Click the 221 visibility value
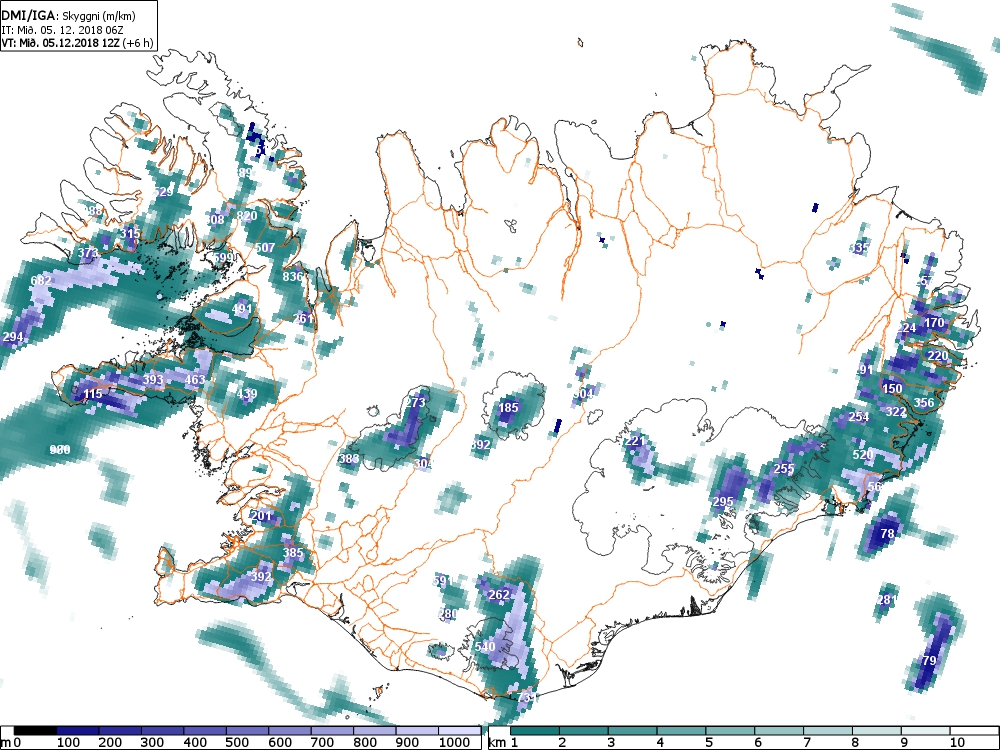 pos(635,441)
